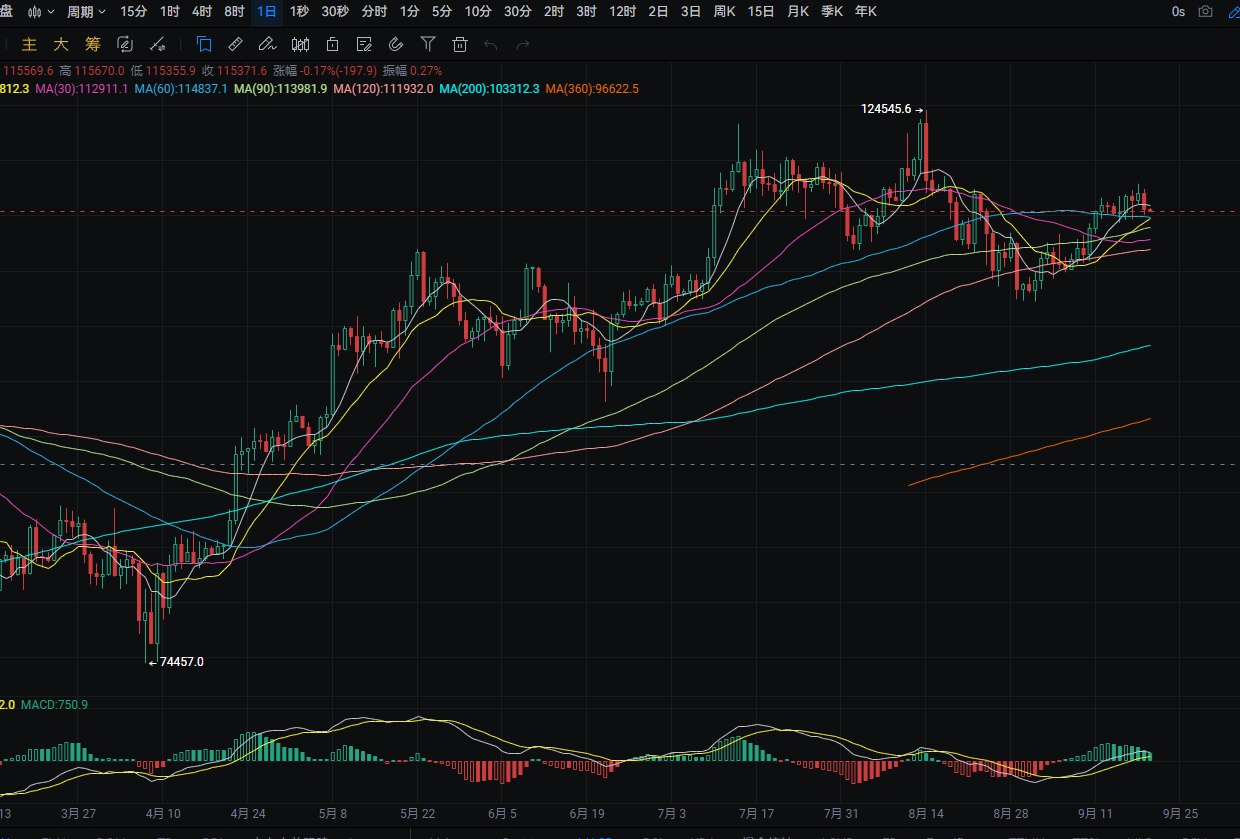
Task: Take a chart screenshot with camera icon
Action: (1206, 12)
